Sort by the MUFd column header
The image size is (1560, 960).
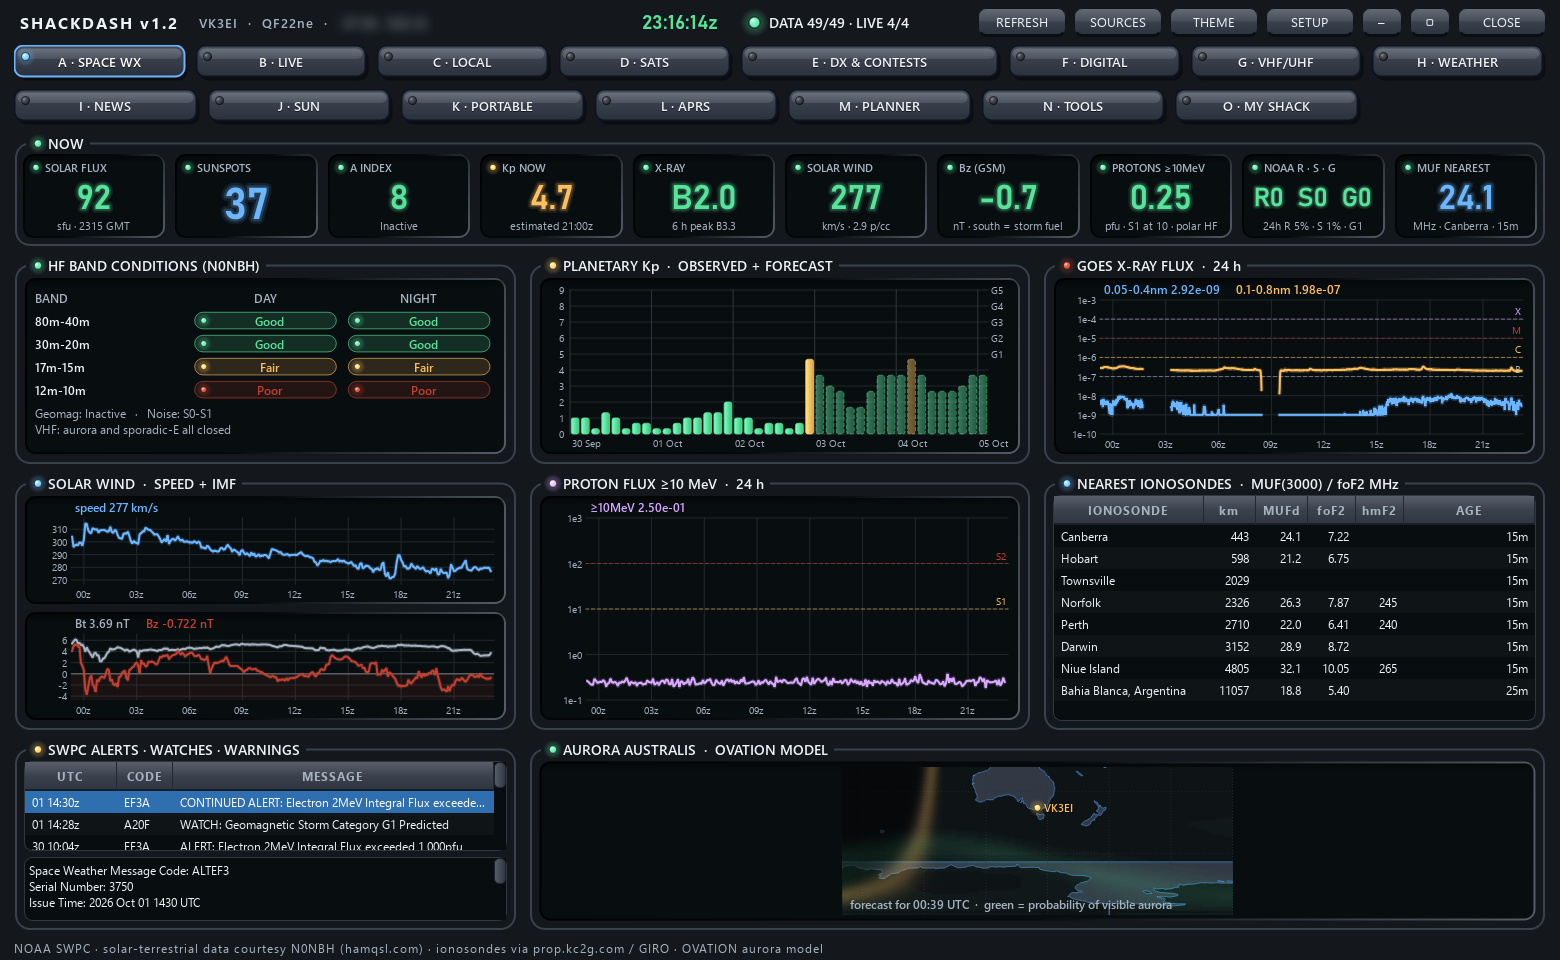pyautogui.click(x=1281, y=510)
